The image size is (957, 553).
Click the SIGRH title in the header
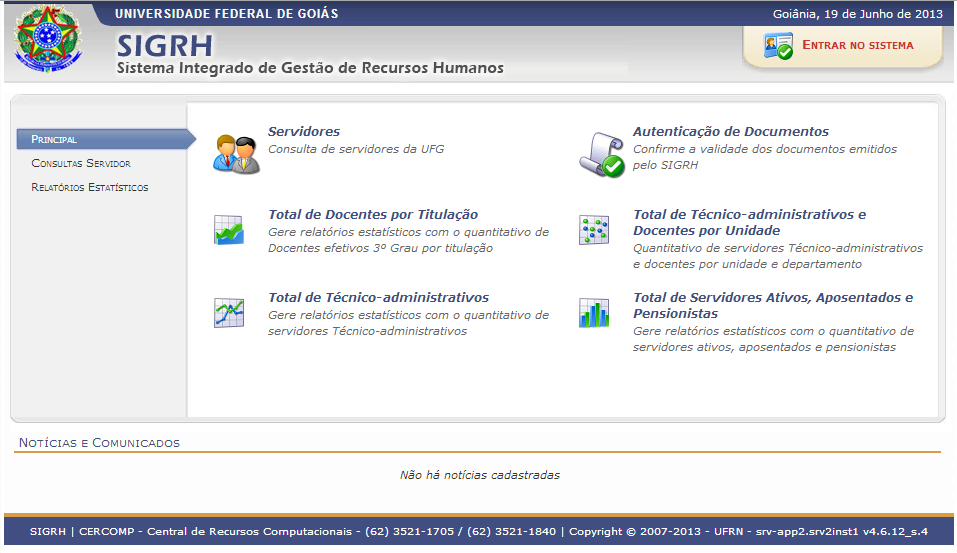(x=165, y=46)
